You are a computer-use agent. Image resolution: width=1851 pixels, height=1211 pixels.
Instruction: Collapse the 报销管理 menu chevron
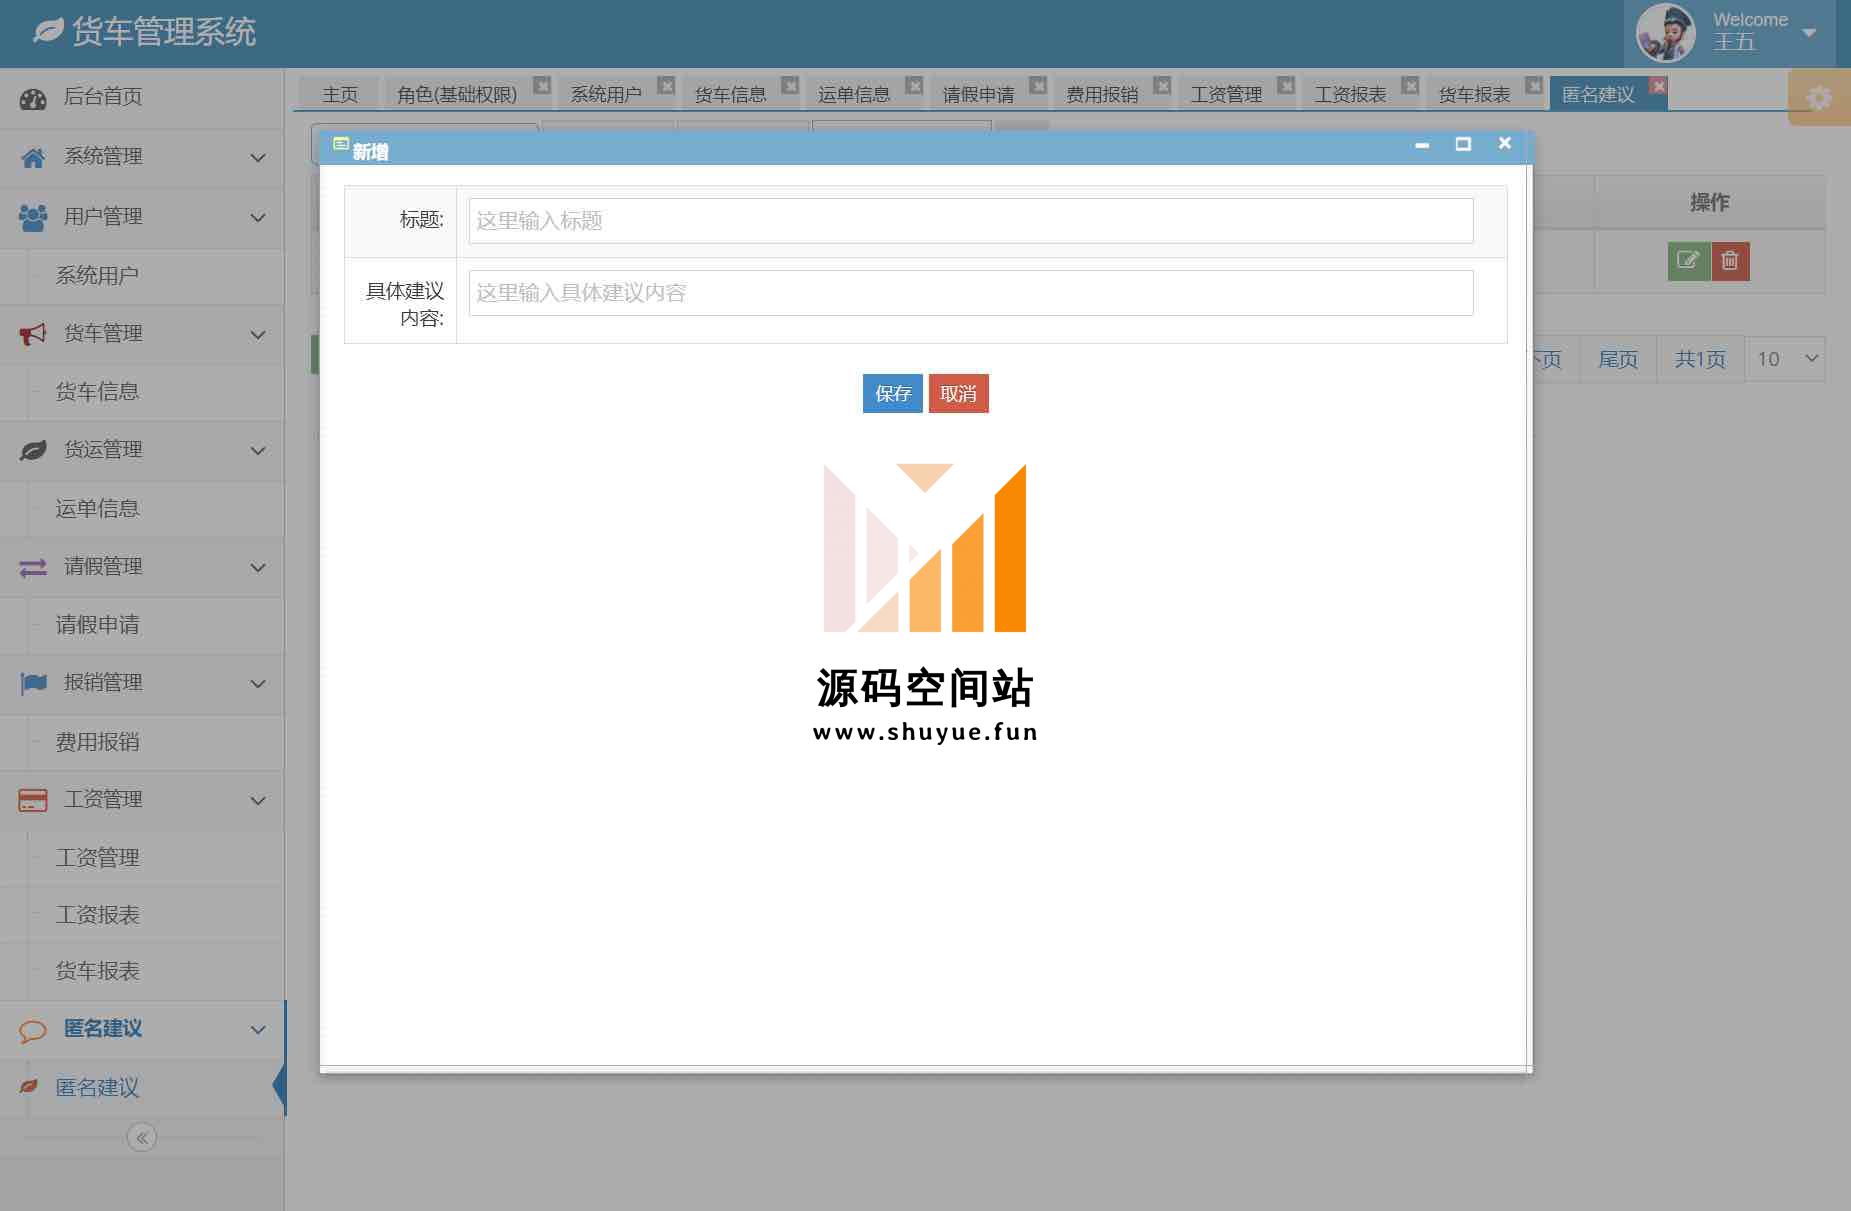tap(258, 684)
